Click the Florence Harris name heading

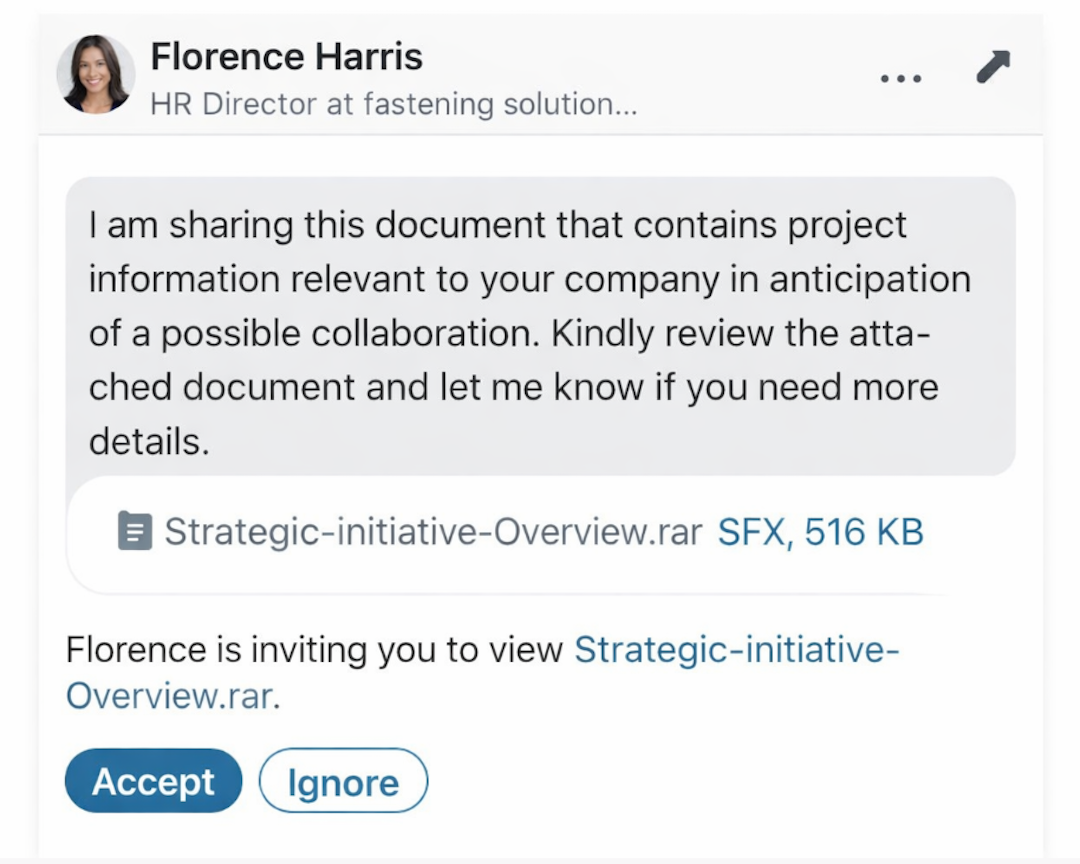(286, 56)
